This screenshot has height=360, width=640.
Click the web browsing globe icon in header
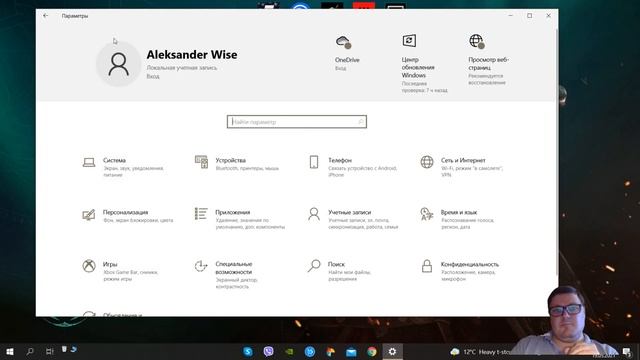tap(477, 41)
